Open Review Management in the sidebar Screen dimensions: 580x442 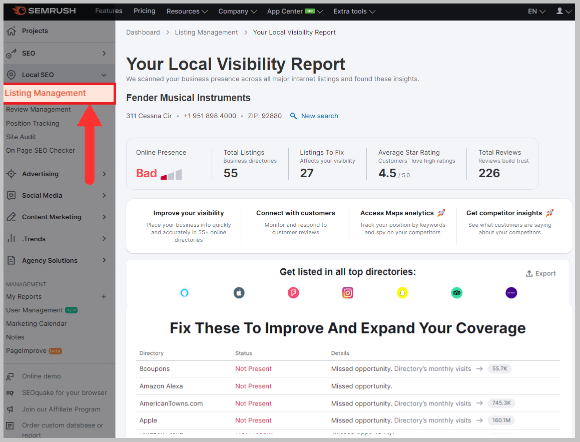point(38,109)
